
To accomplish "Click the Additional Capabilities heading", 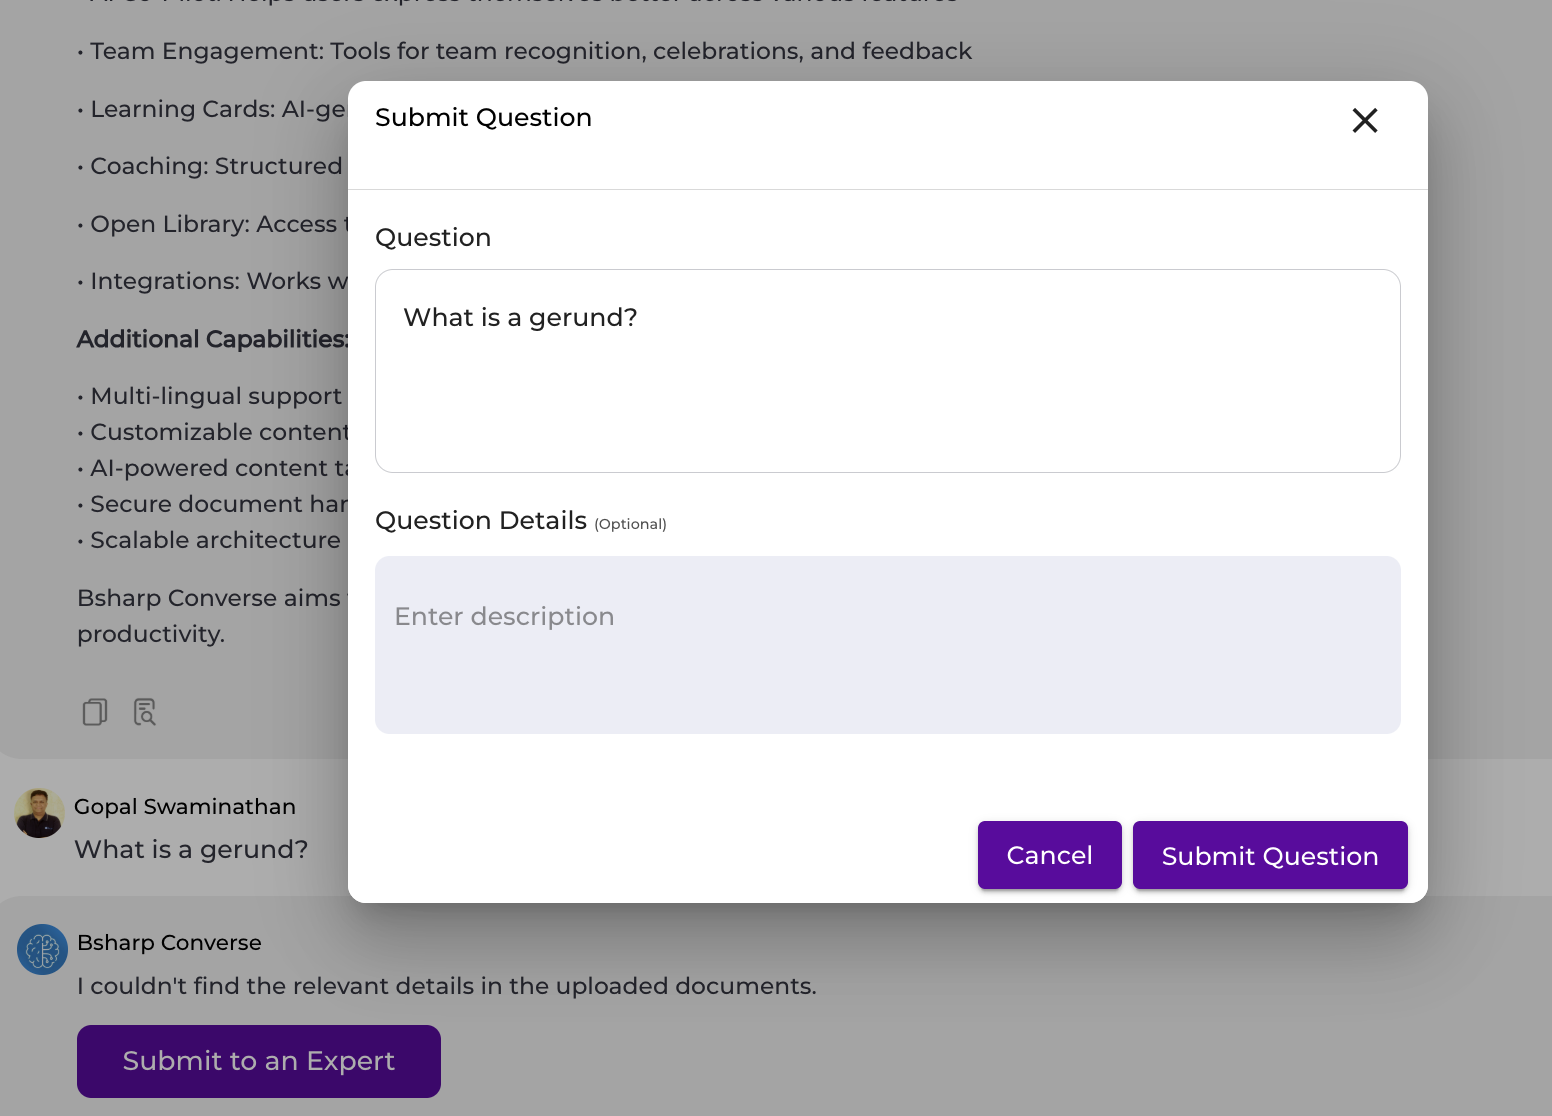I will pos(212,339).
